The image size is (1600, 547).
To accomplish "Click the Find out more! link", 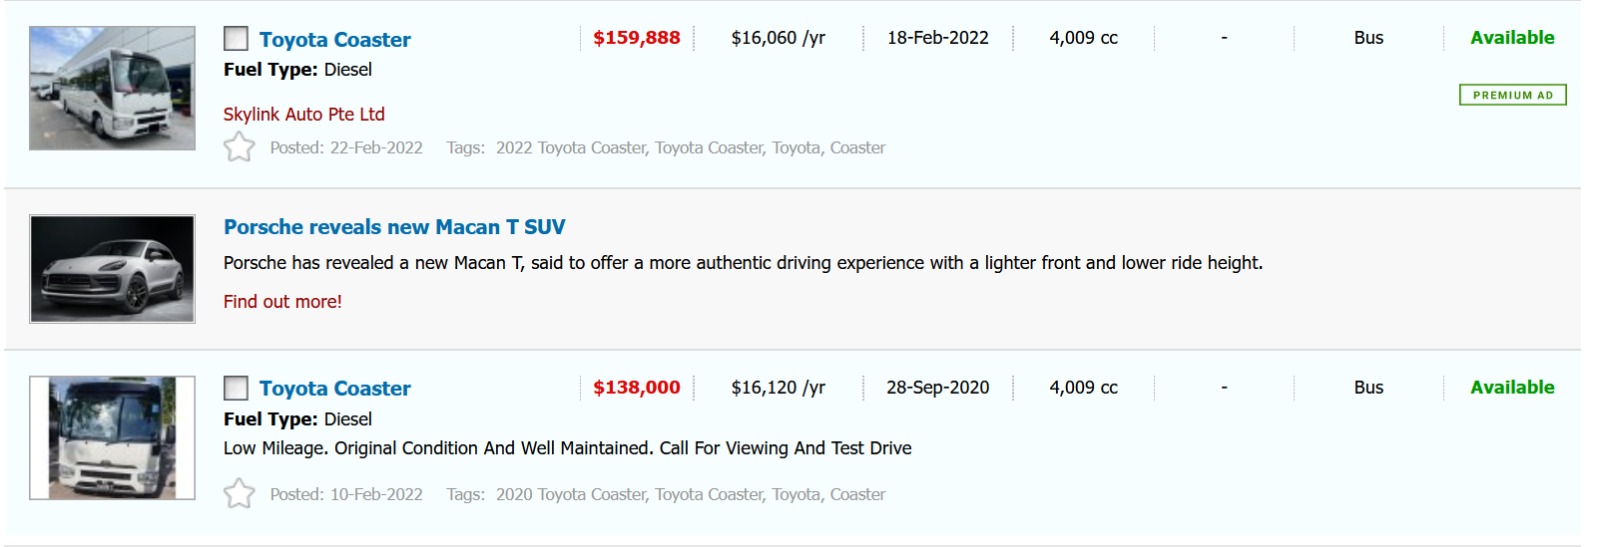I will 282,302.
